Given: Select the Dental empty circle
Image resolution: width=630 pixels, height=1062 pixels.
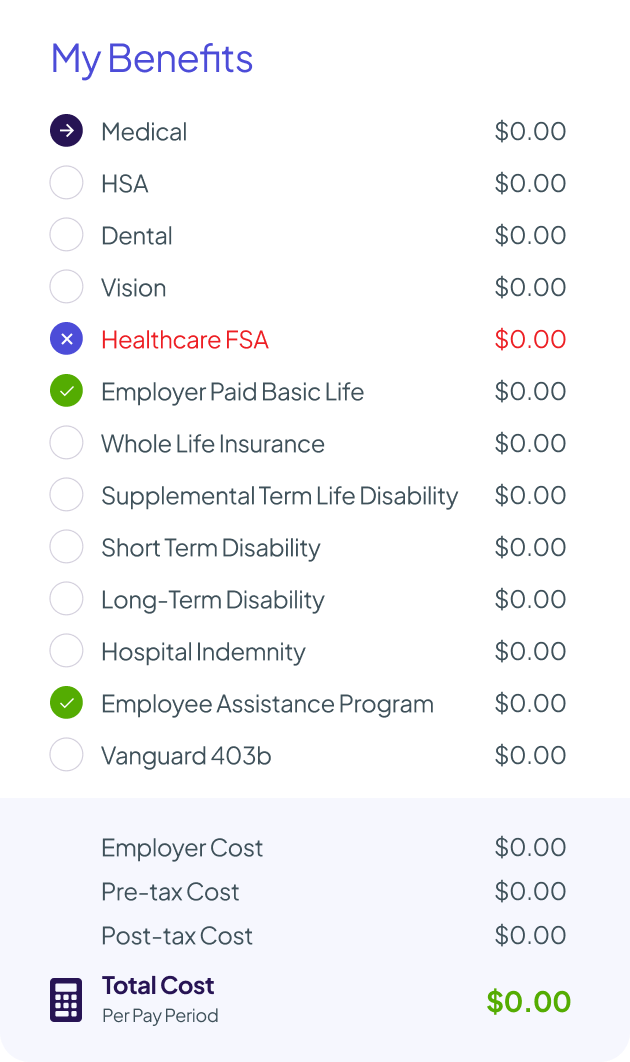Looking at the screenshot, I should pyautogui.click(x=66, y=235).
